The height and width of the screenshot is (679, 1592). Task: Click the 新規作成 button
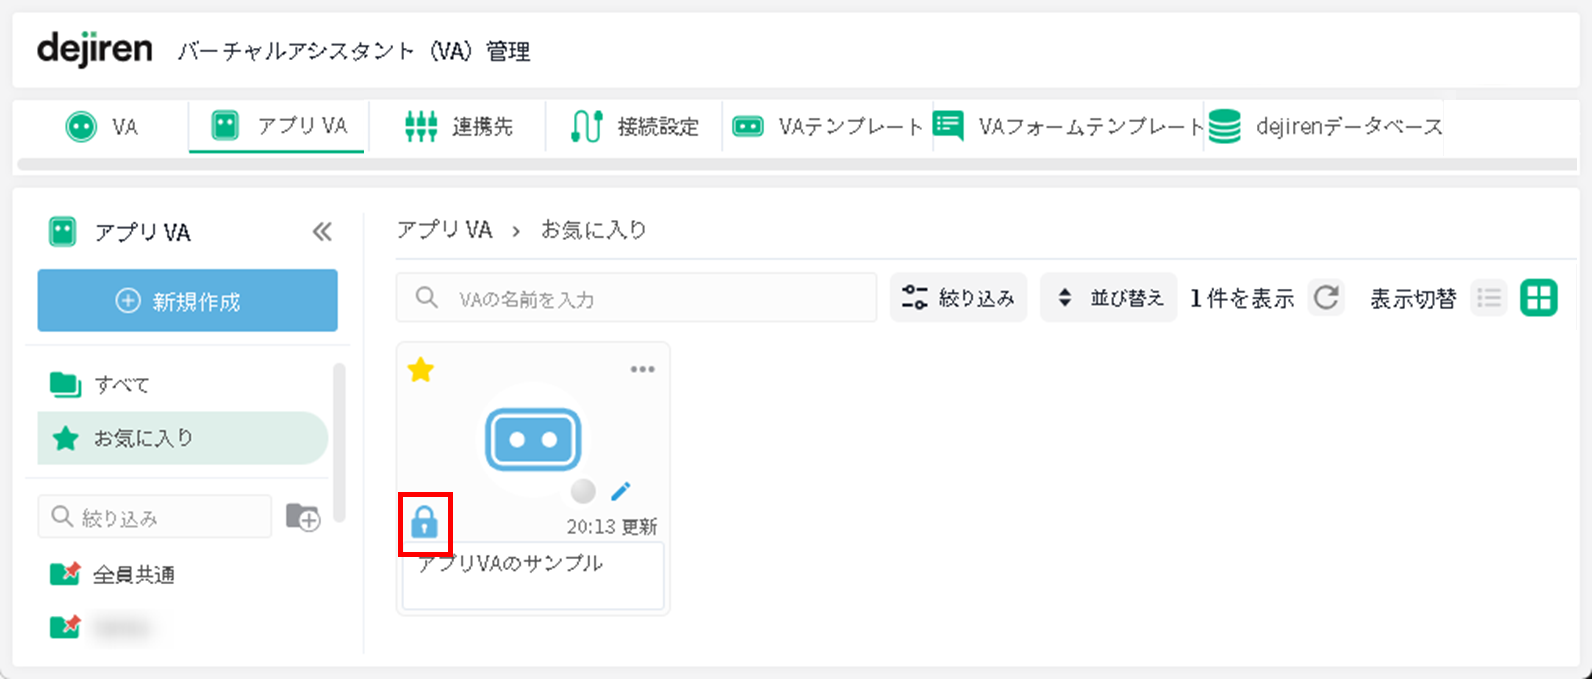tap(188, 301)
